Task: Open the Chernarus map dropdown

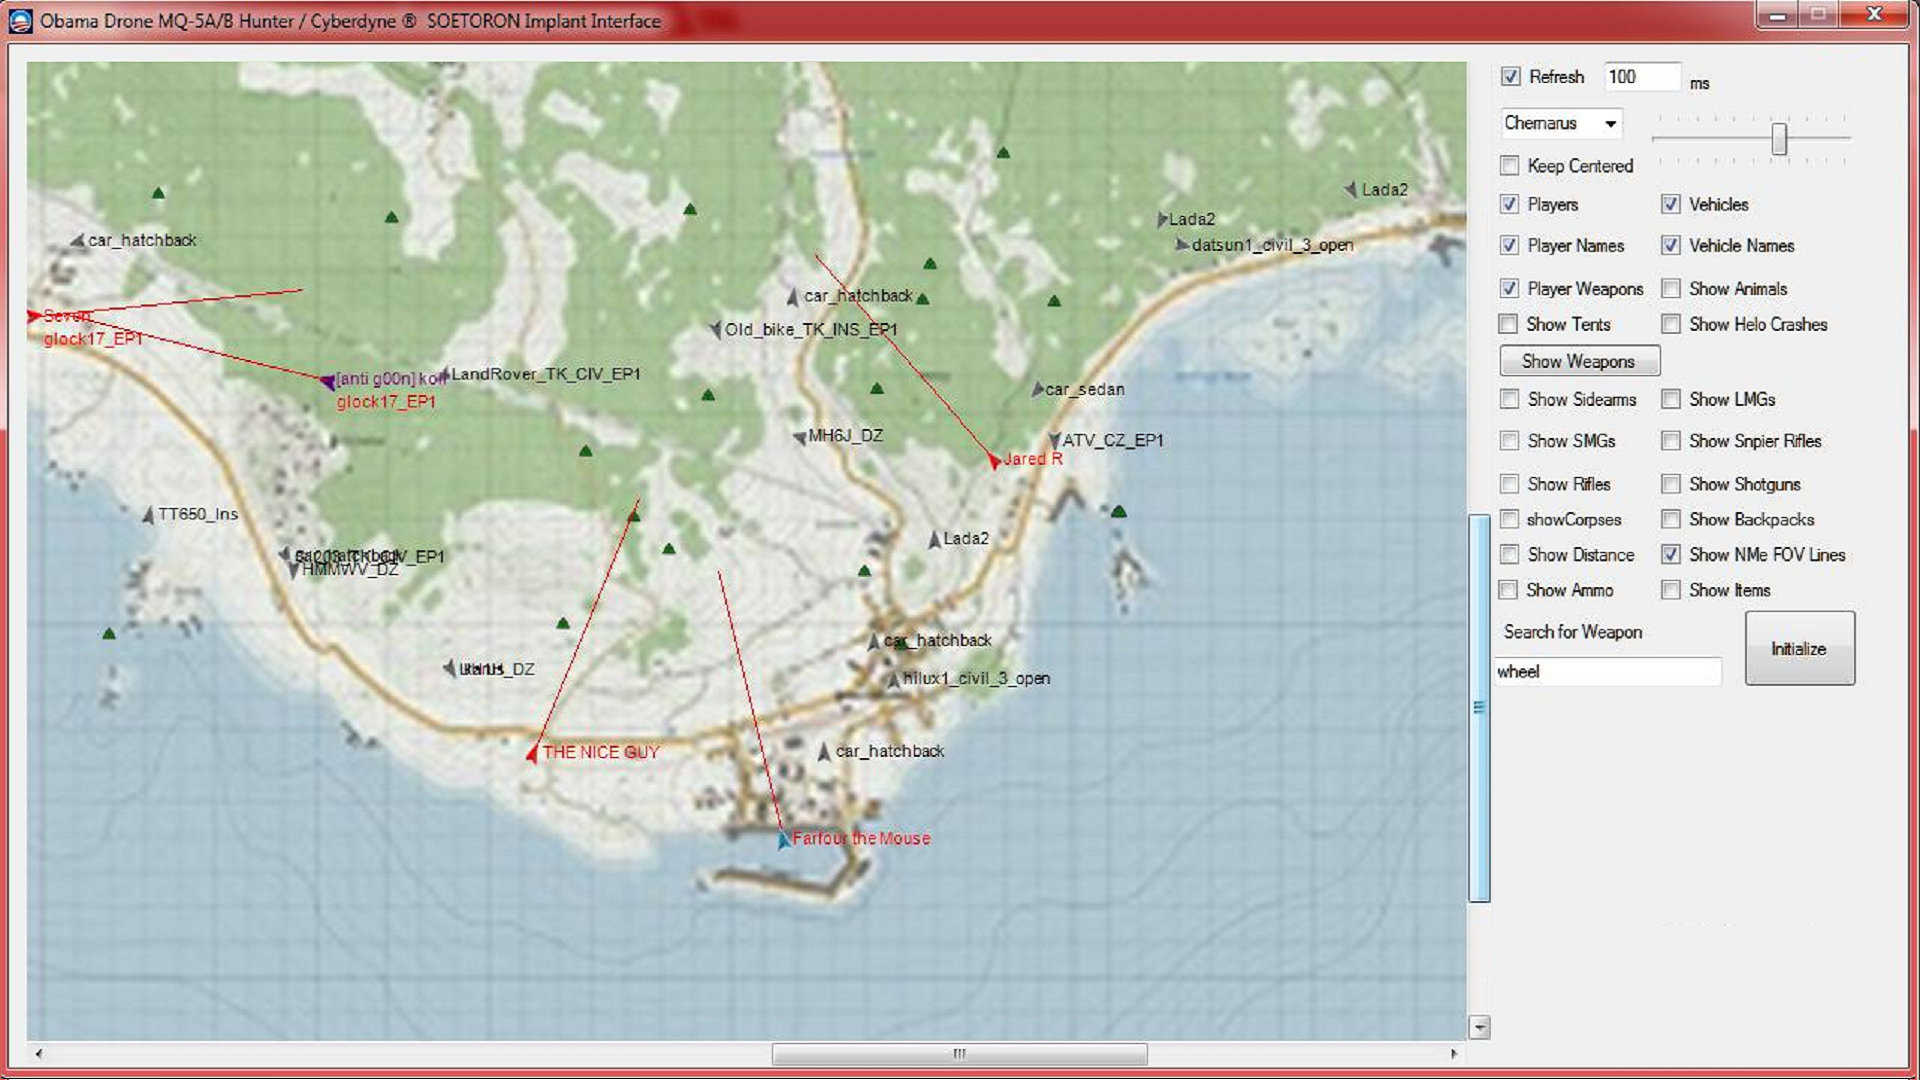Action: tap(1610, 124)
